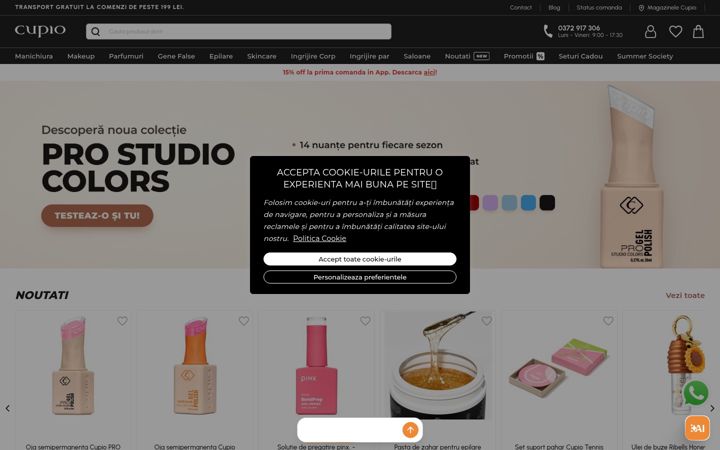Select the red color swatch
Screen dimensions: 720x450
click(x=474, y=202)
